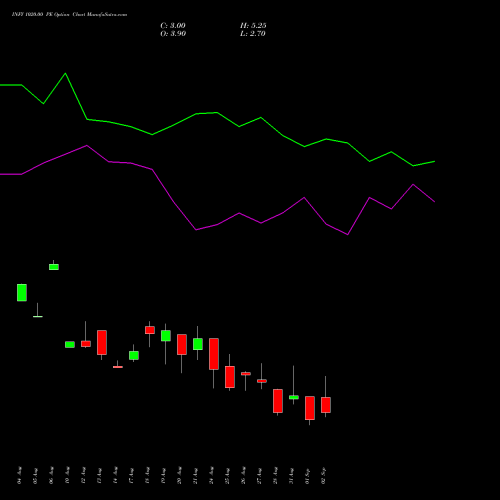The image size is (500, 500).
Task: Click the '27 Aug' date label
Action: [x=259, y=476]
